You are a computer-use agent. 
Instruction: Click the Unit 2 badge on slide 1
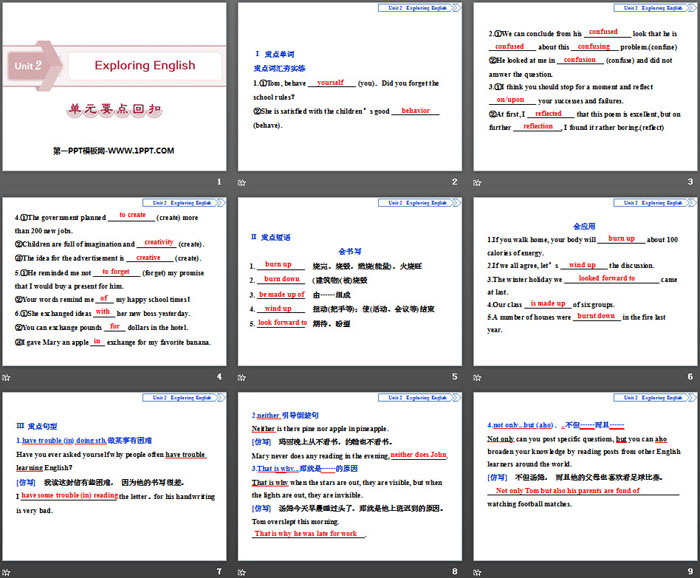click(x=28, y=66)
